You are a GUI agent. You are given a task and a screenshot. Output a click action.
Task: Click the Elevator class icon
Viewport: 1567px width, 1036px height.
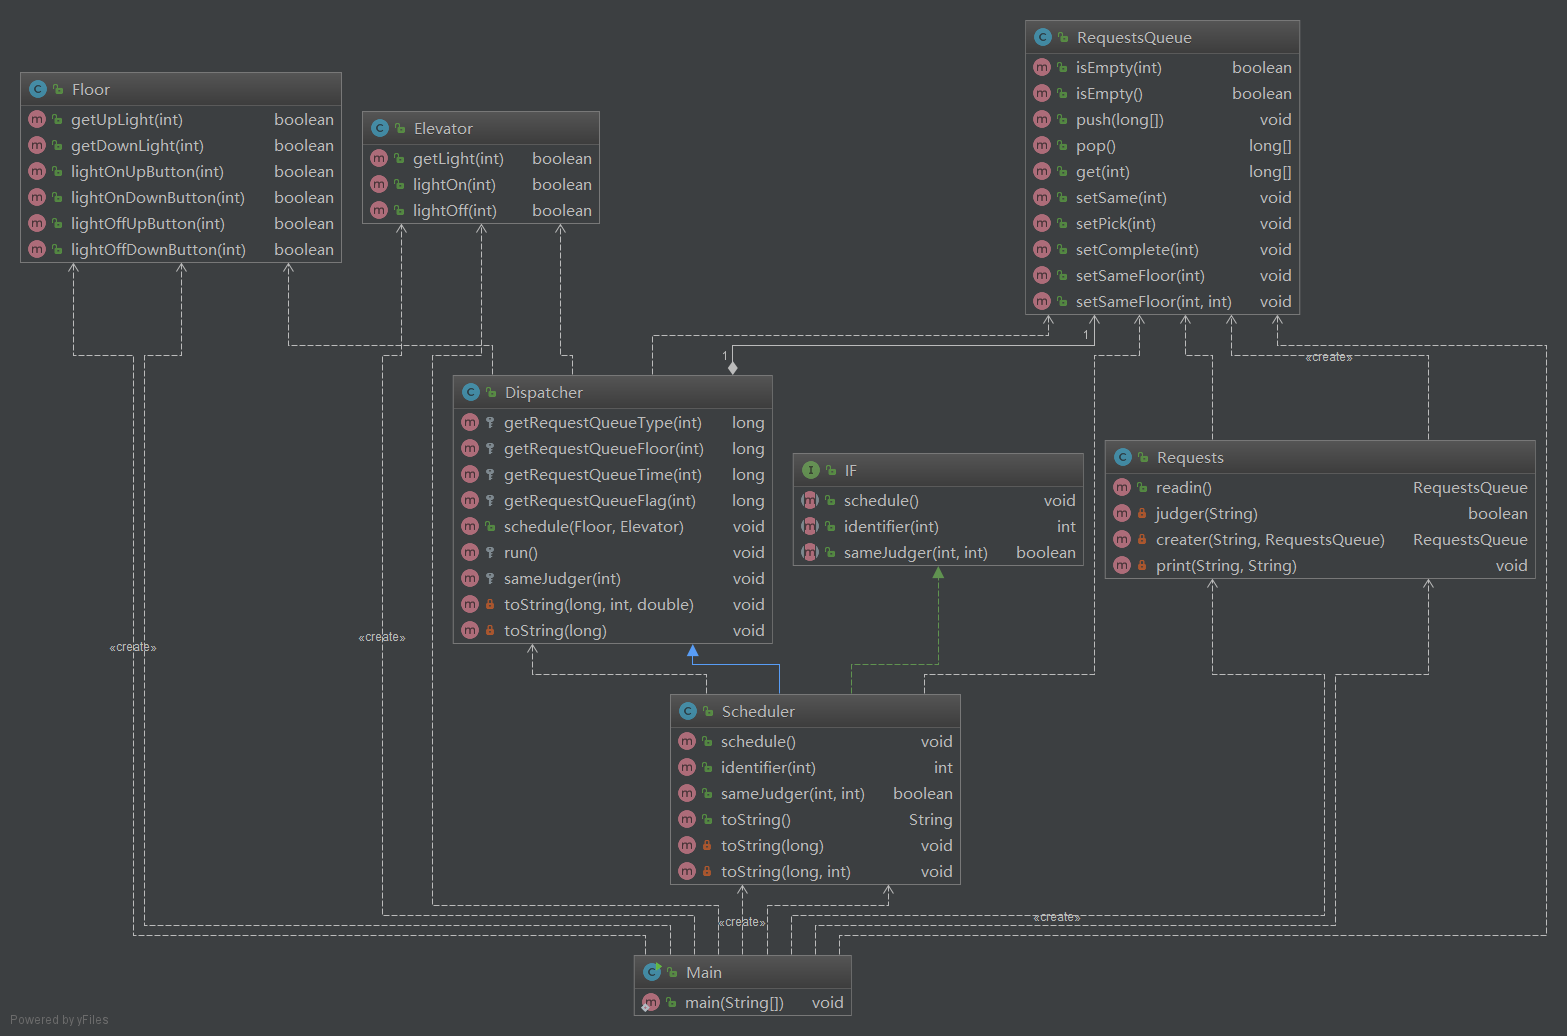coord(379,128)
